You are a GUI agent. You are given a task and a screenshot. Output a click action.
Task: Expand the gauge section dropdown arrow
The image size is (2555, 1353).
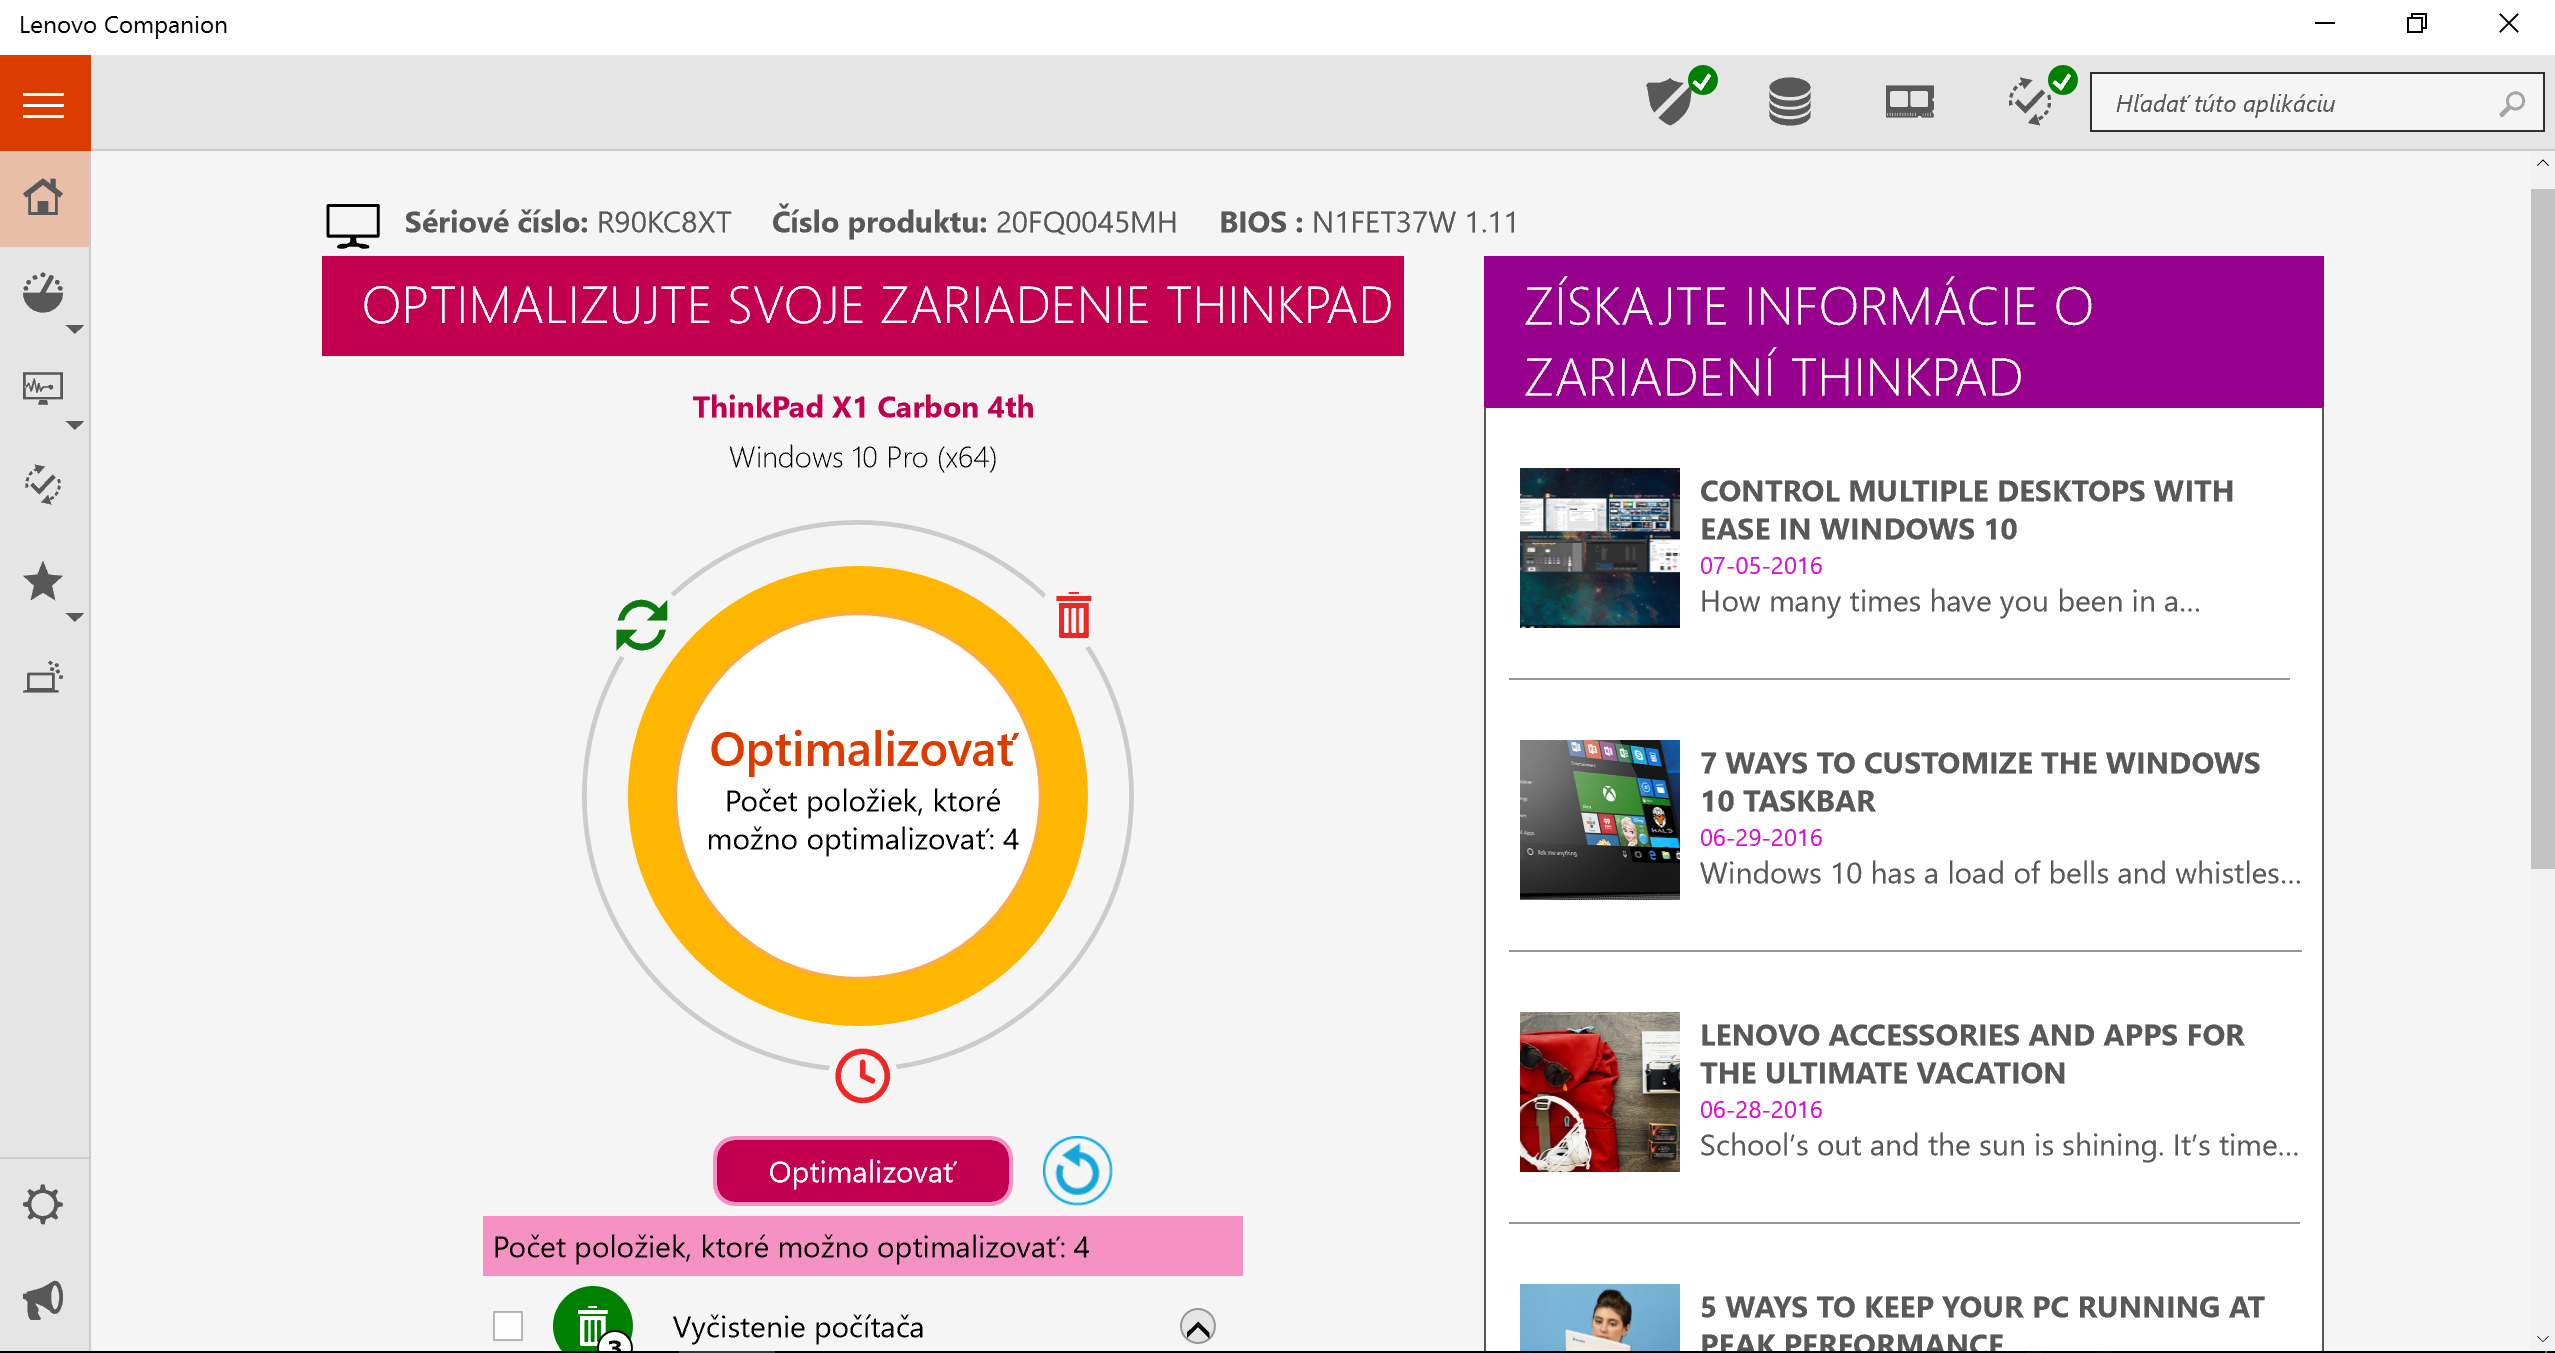pyautogui.click(x=74, y=329)
